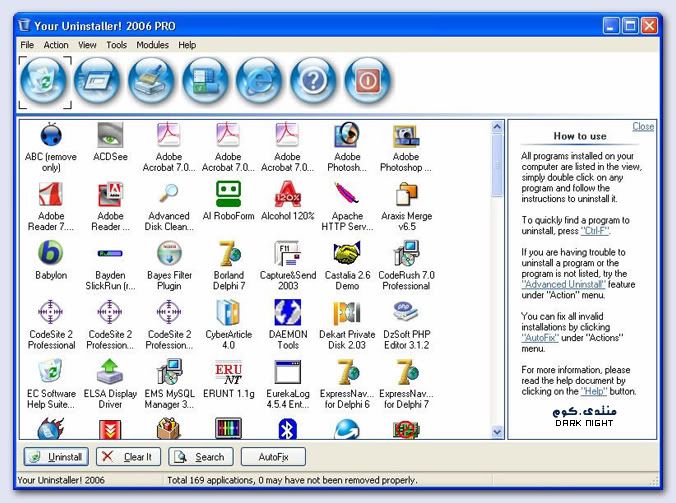This screenshot has height=503, width=676.
Task: Select the CyberArticle 4.0 icon
Action: click(228, 312)
